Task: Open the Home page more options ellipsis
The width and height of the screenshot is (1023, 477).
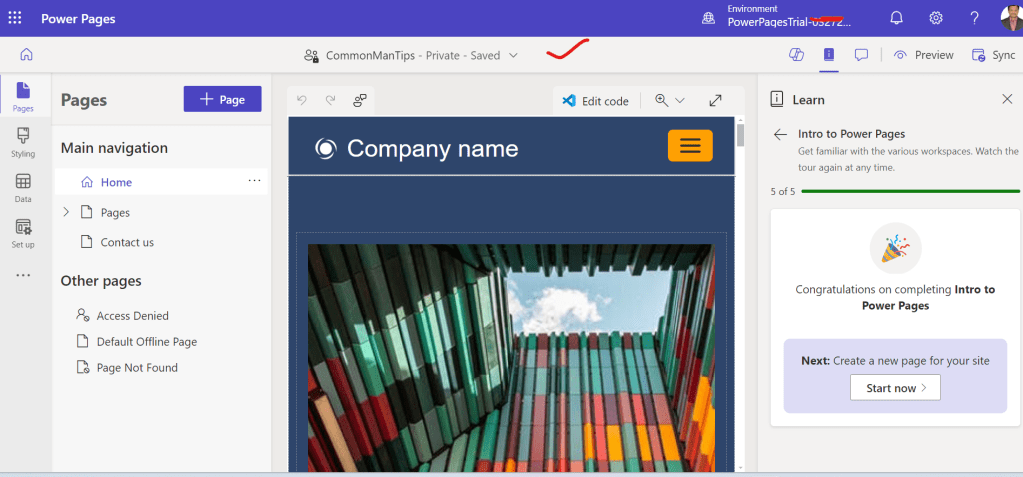Action: [254, 181]
